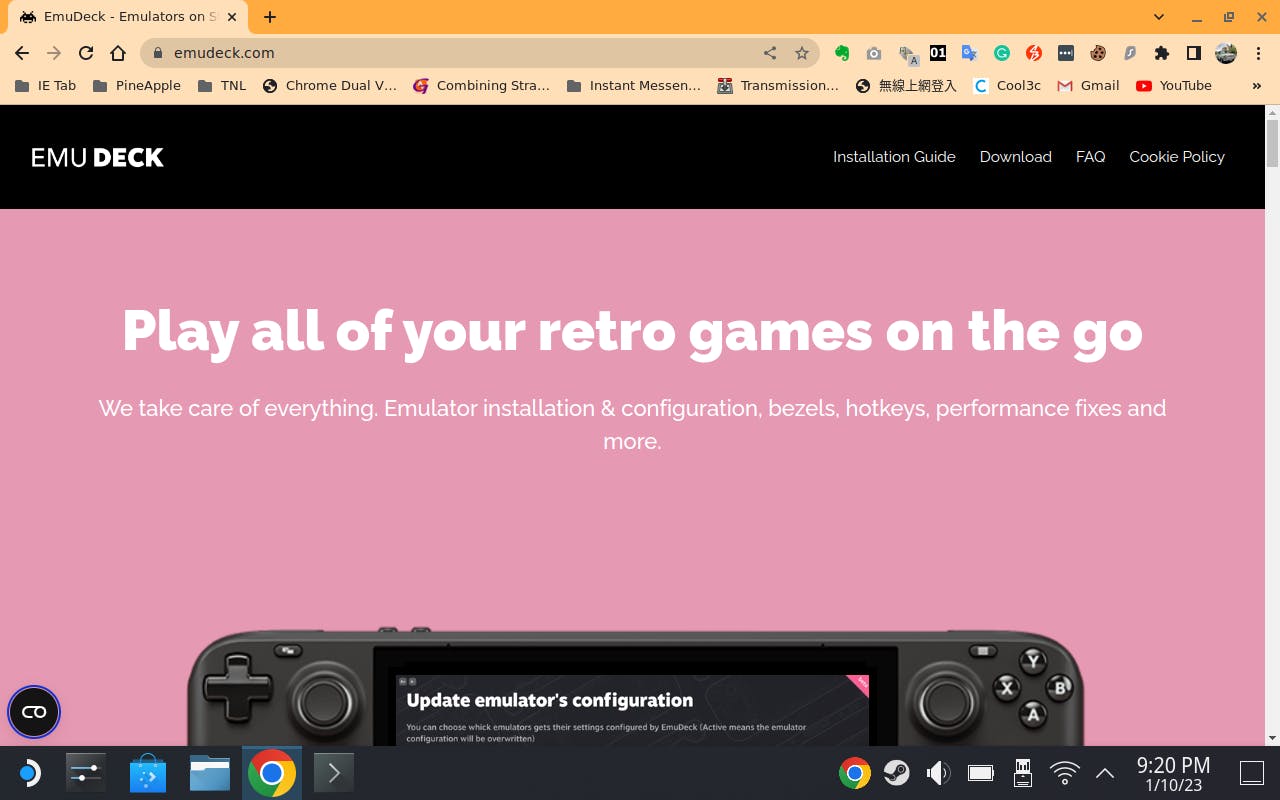The height and width of the screenshot is (800, 1280).
Task: Switch to Chrome window on taskbar
Action: tap(272, 773)
